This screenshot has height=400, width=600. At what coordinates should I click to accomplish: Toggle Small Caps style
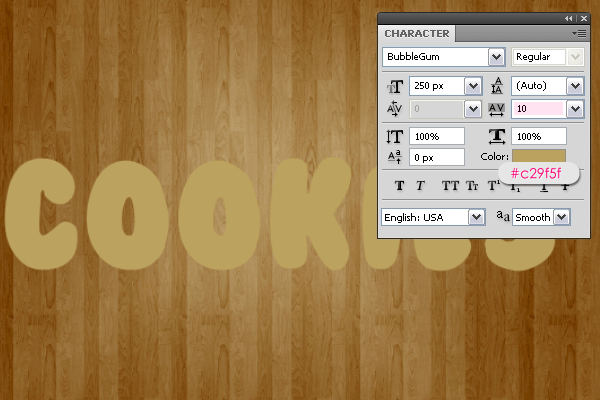click(472, 186)
